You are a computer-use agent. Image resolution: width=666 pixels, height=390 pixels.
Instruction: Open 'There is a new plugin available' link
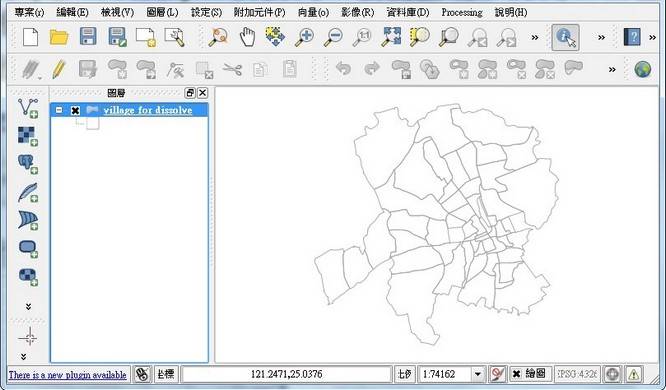tap(68, 375)
